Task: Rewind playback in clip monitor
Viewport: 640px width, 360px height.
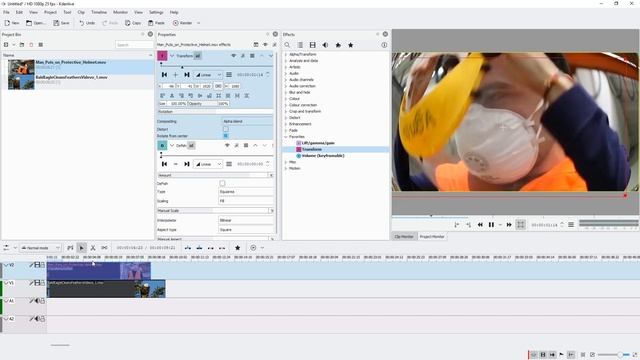Action: [x=480, y=225]
